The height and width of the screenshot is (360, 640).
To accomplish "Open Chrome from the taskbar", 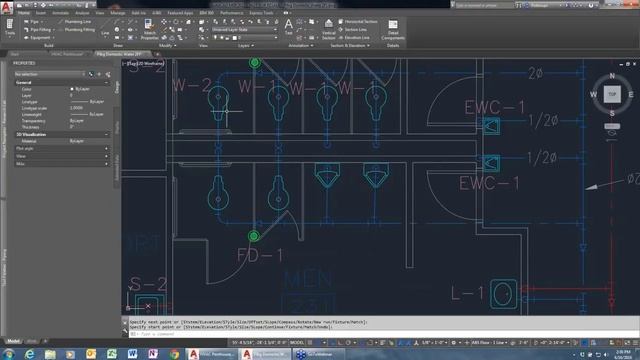I will [174, 354].
